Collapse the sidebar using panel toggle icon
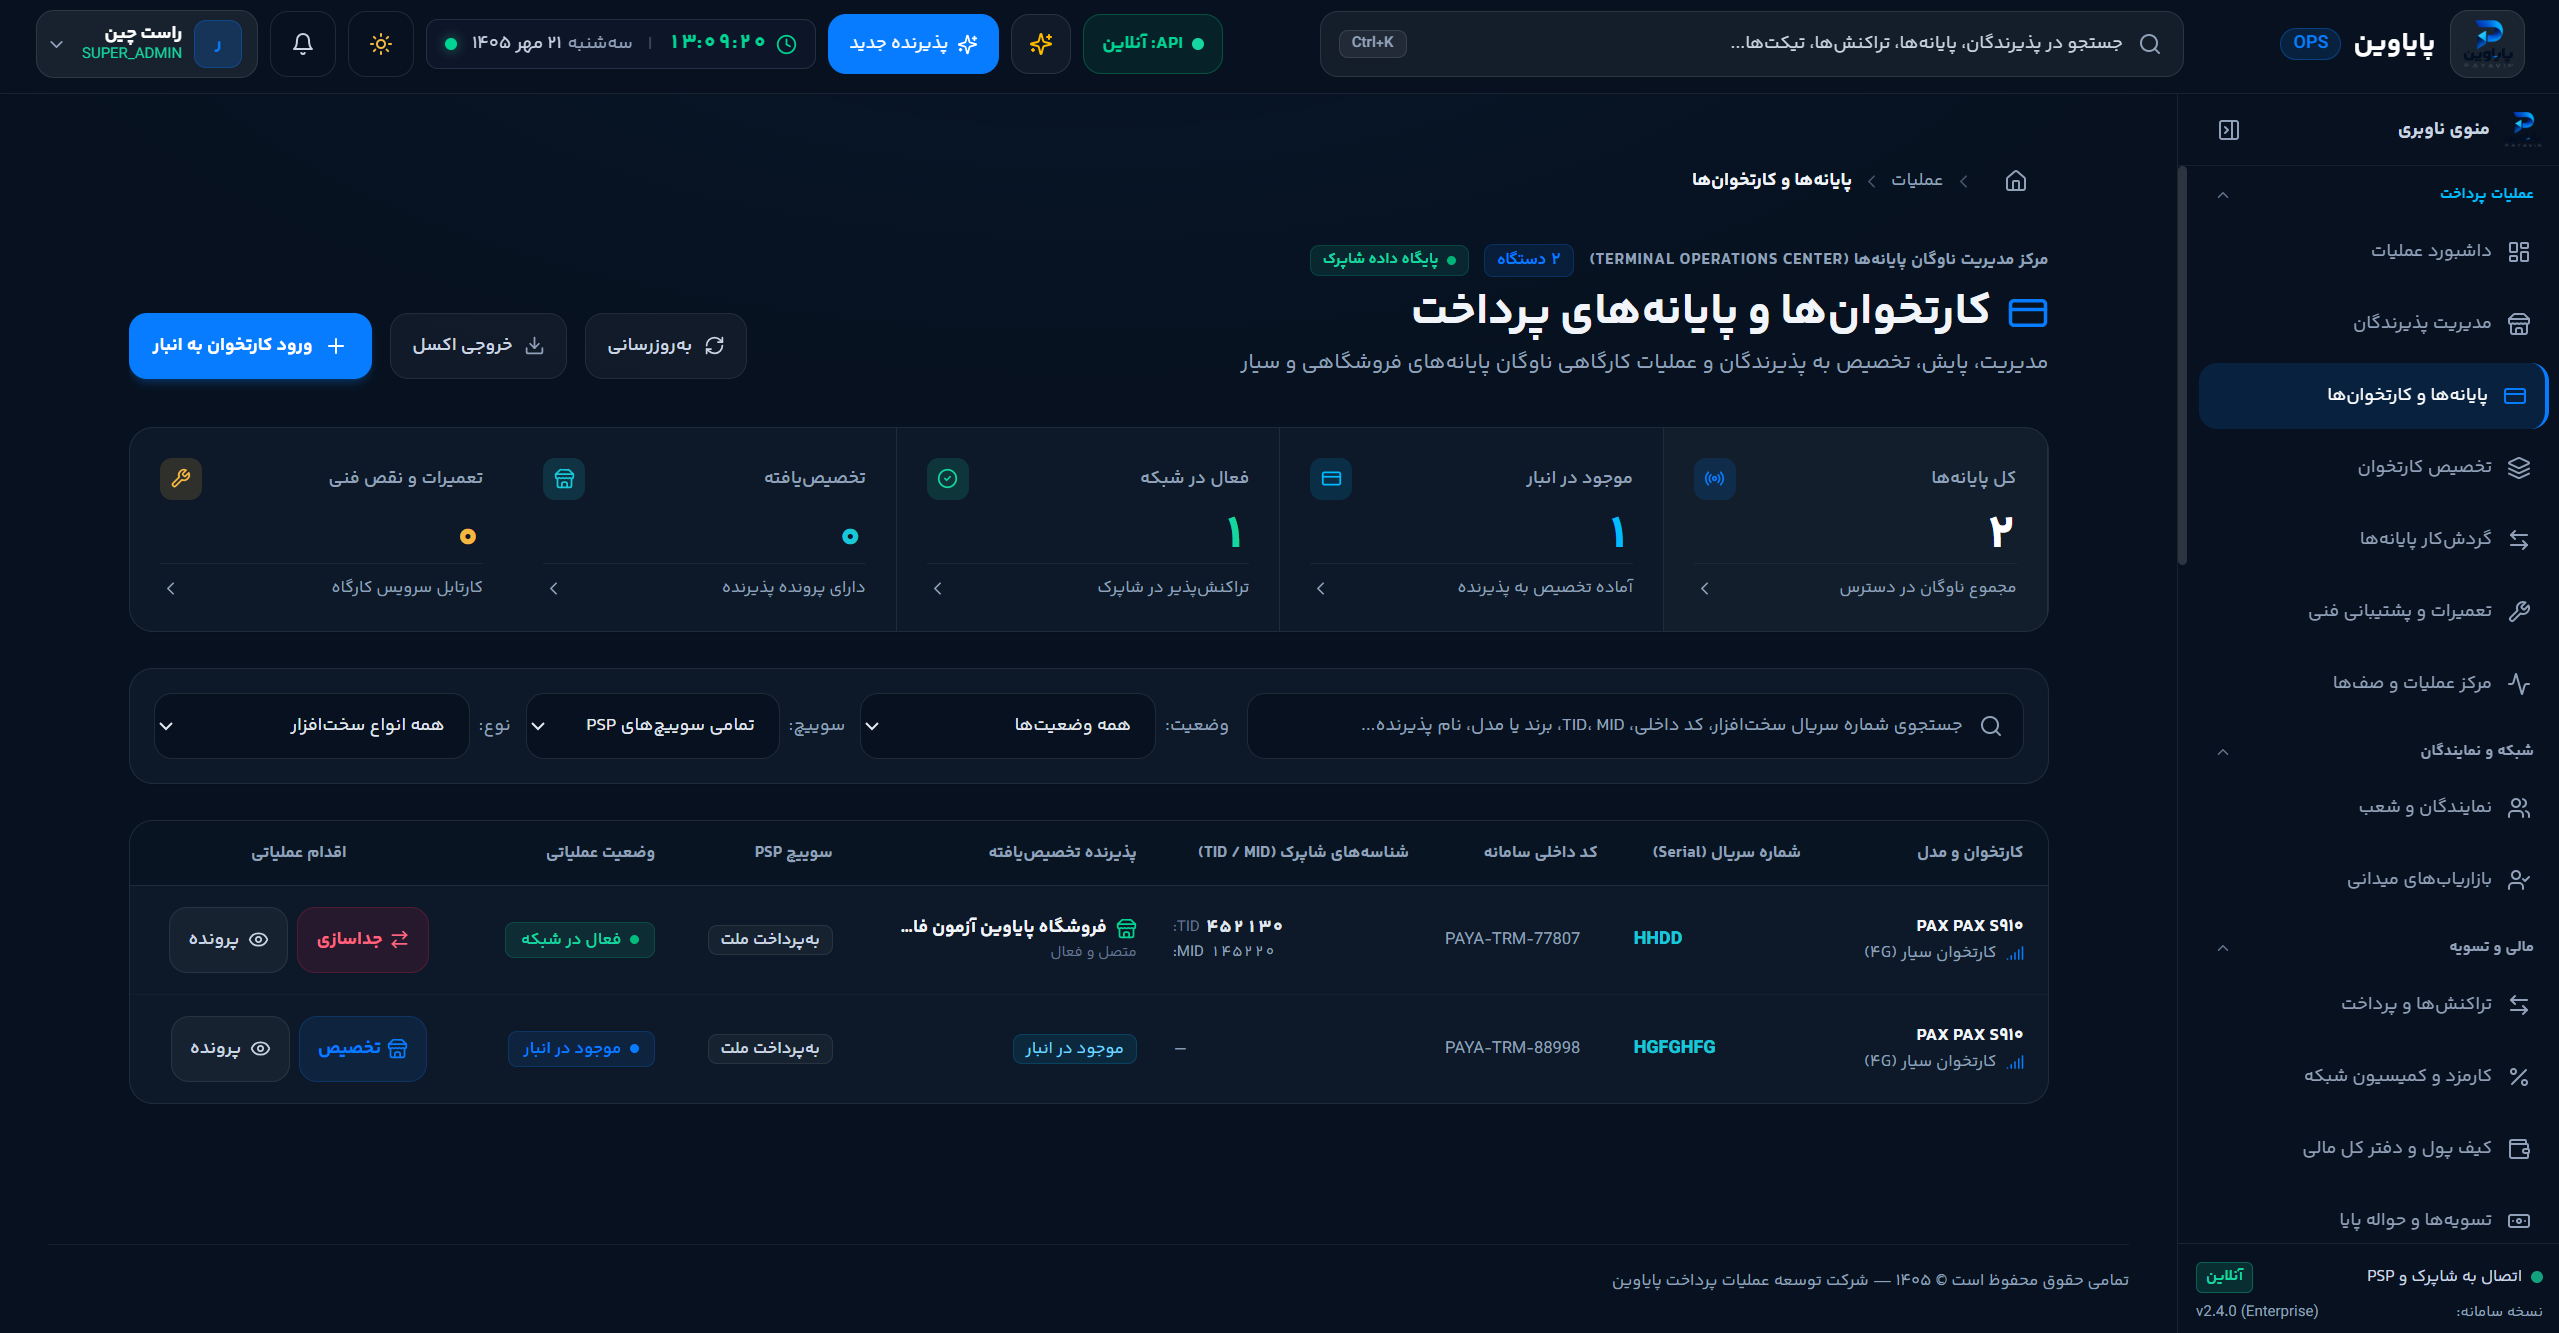Screen dimensions: 2559x1333 click(2229, 130)
